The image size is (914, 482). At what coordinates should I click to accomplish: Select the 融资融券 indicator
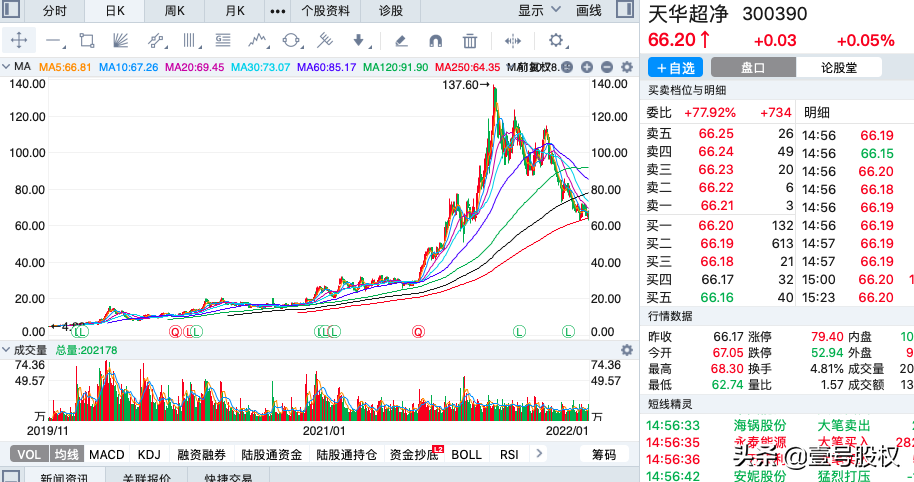coord(201,455)
